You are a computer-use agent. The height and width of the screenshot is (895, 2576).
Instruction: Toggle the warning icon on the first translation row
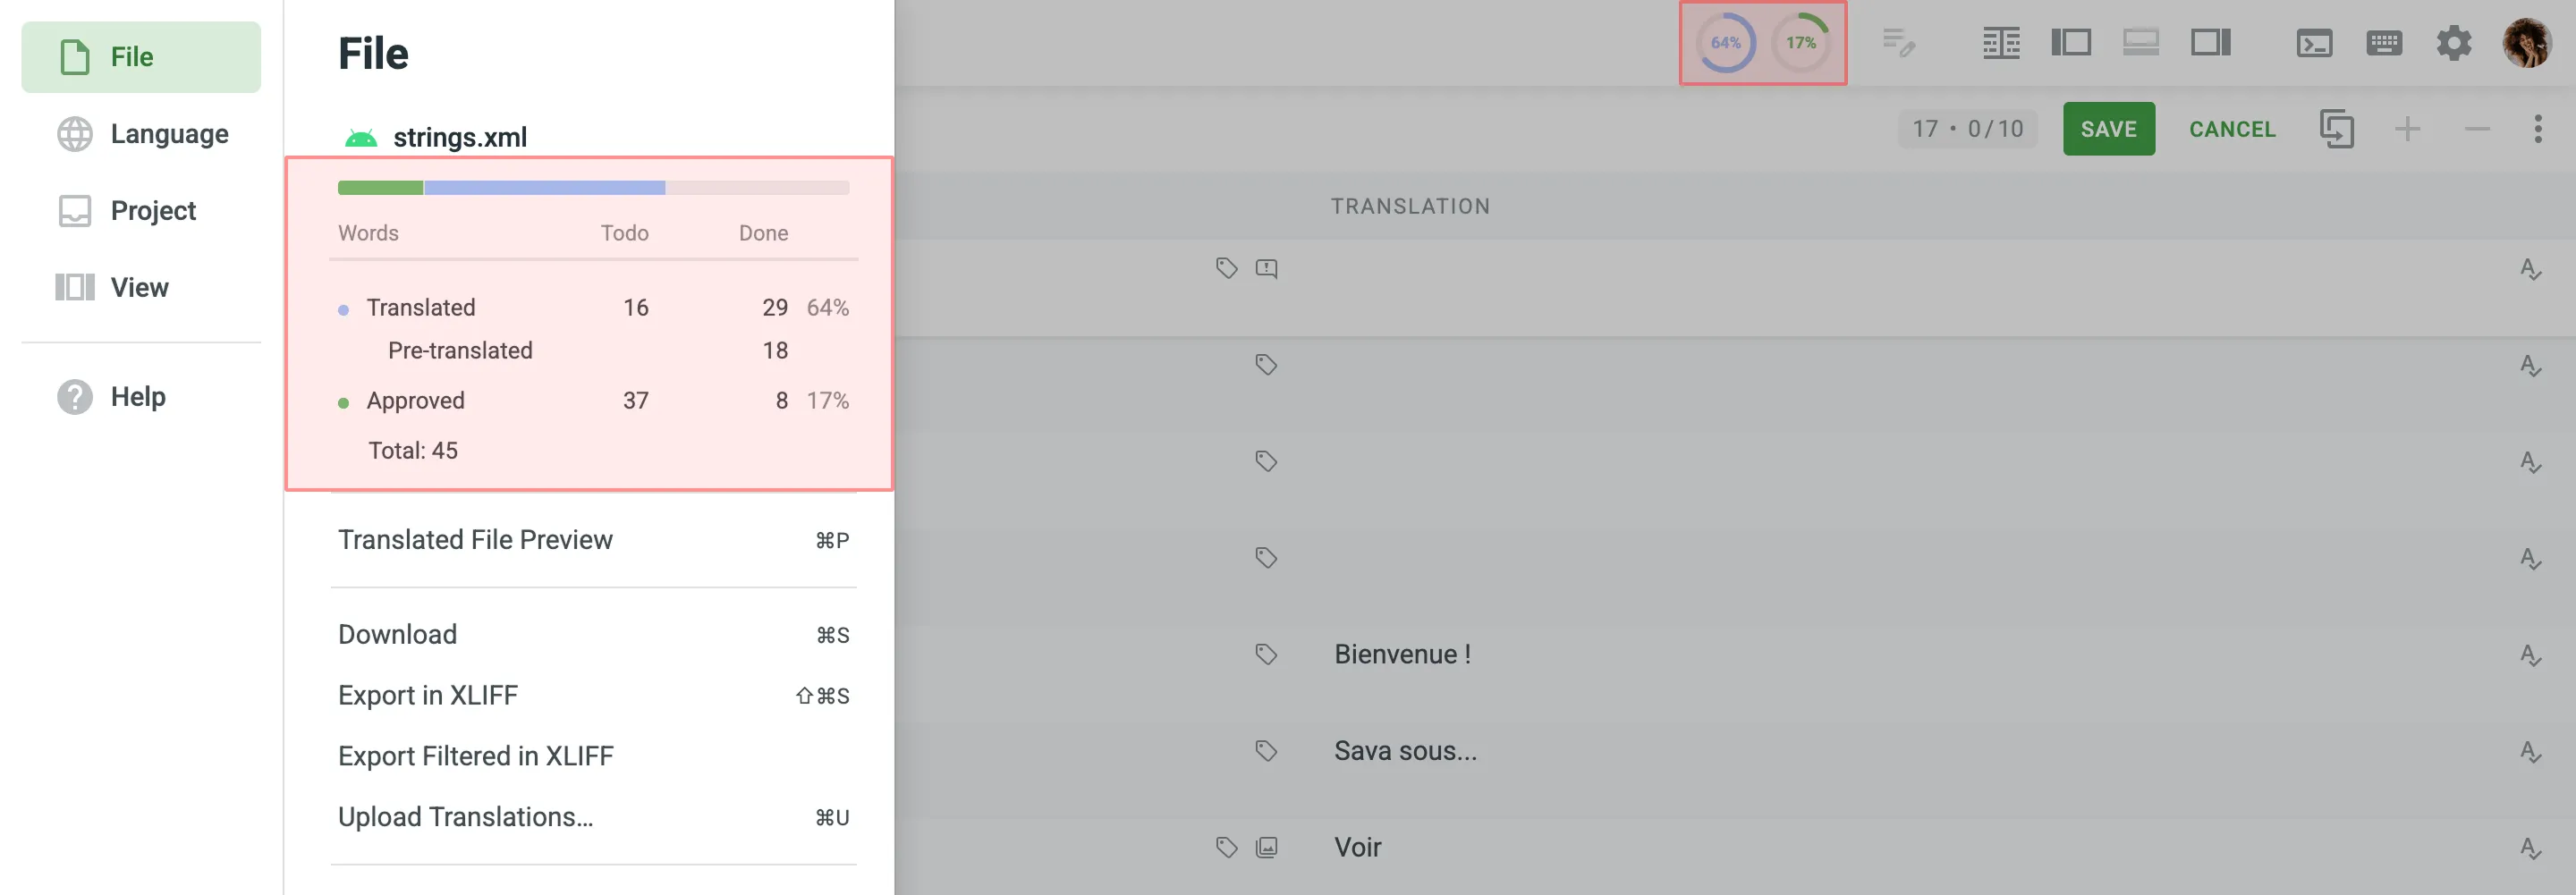(x=1267, y=268)
